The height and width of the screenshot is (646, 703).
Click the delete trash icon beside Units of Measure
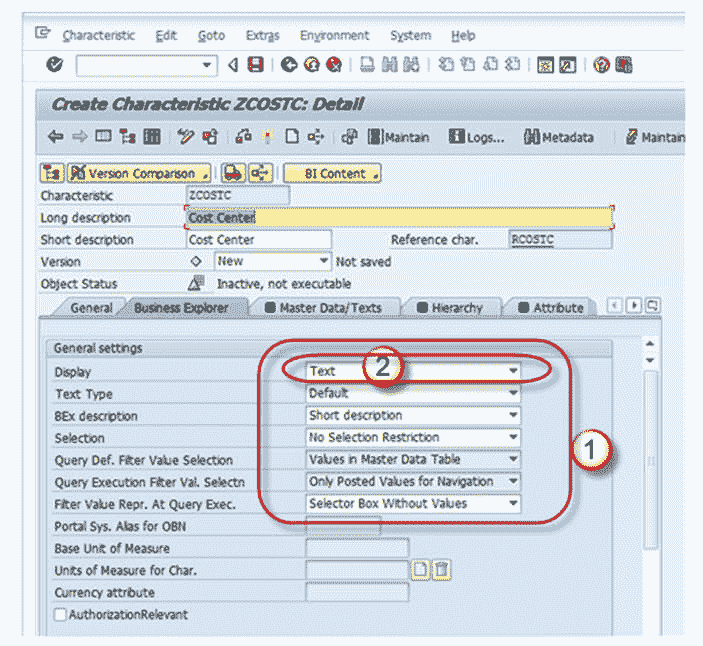(x=442, y=570)
